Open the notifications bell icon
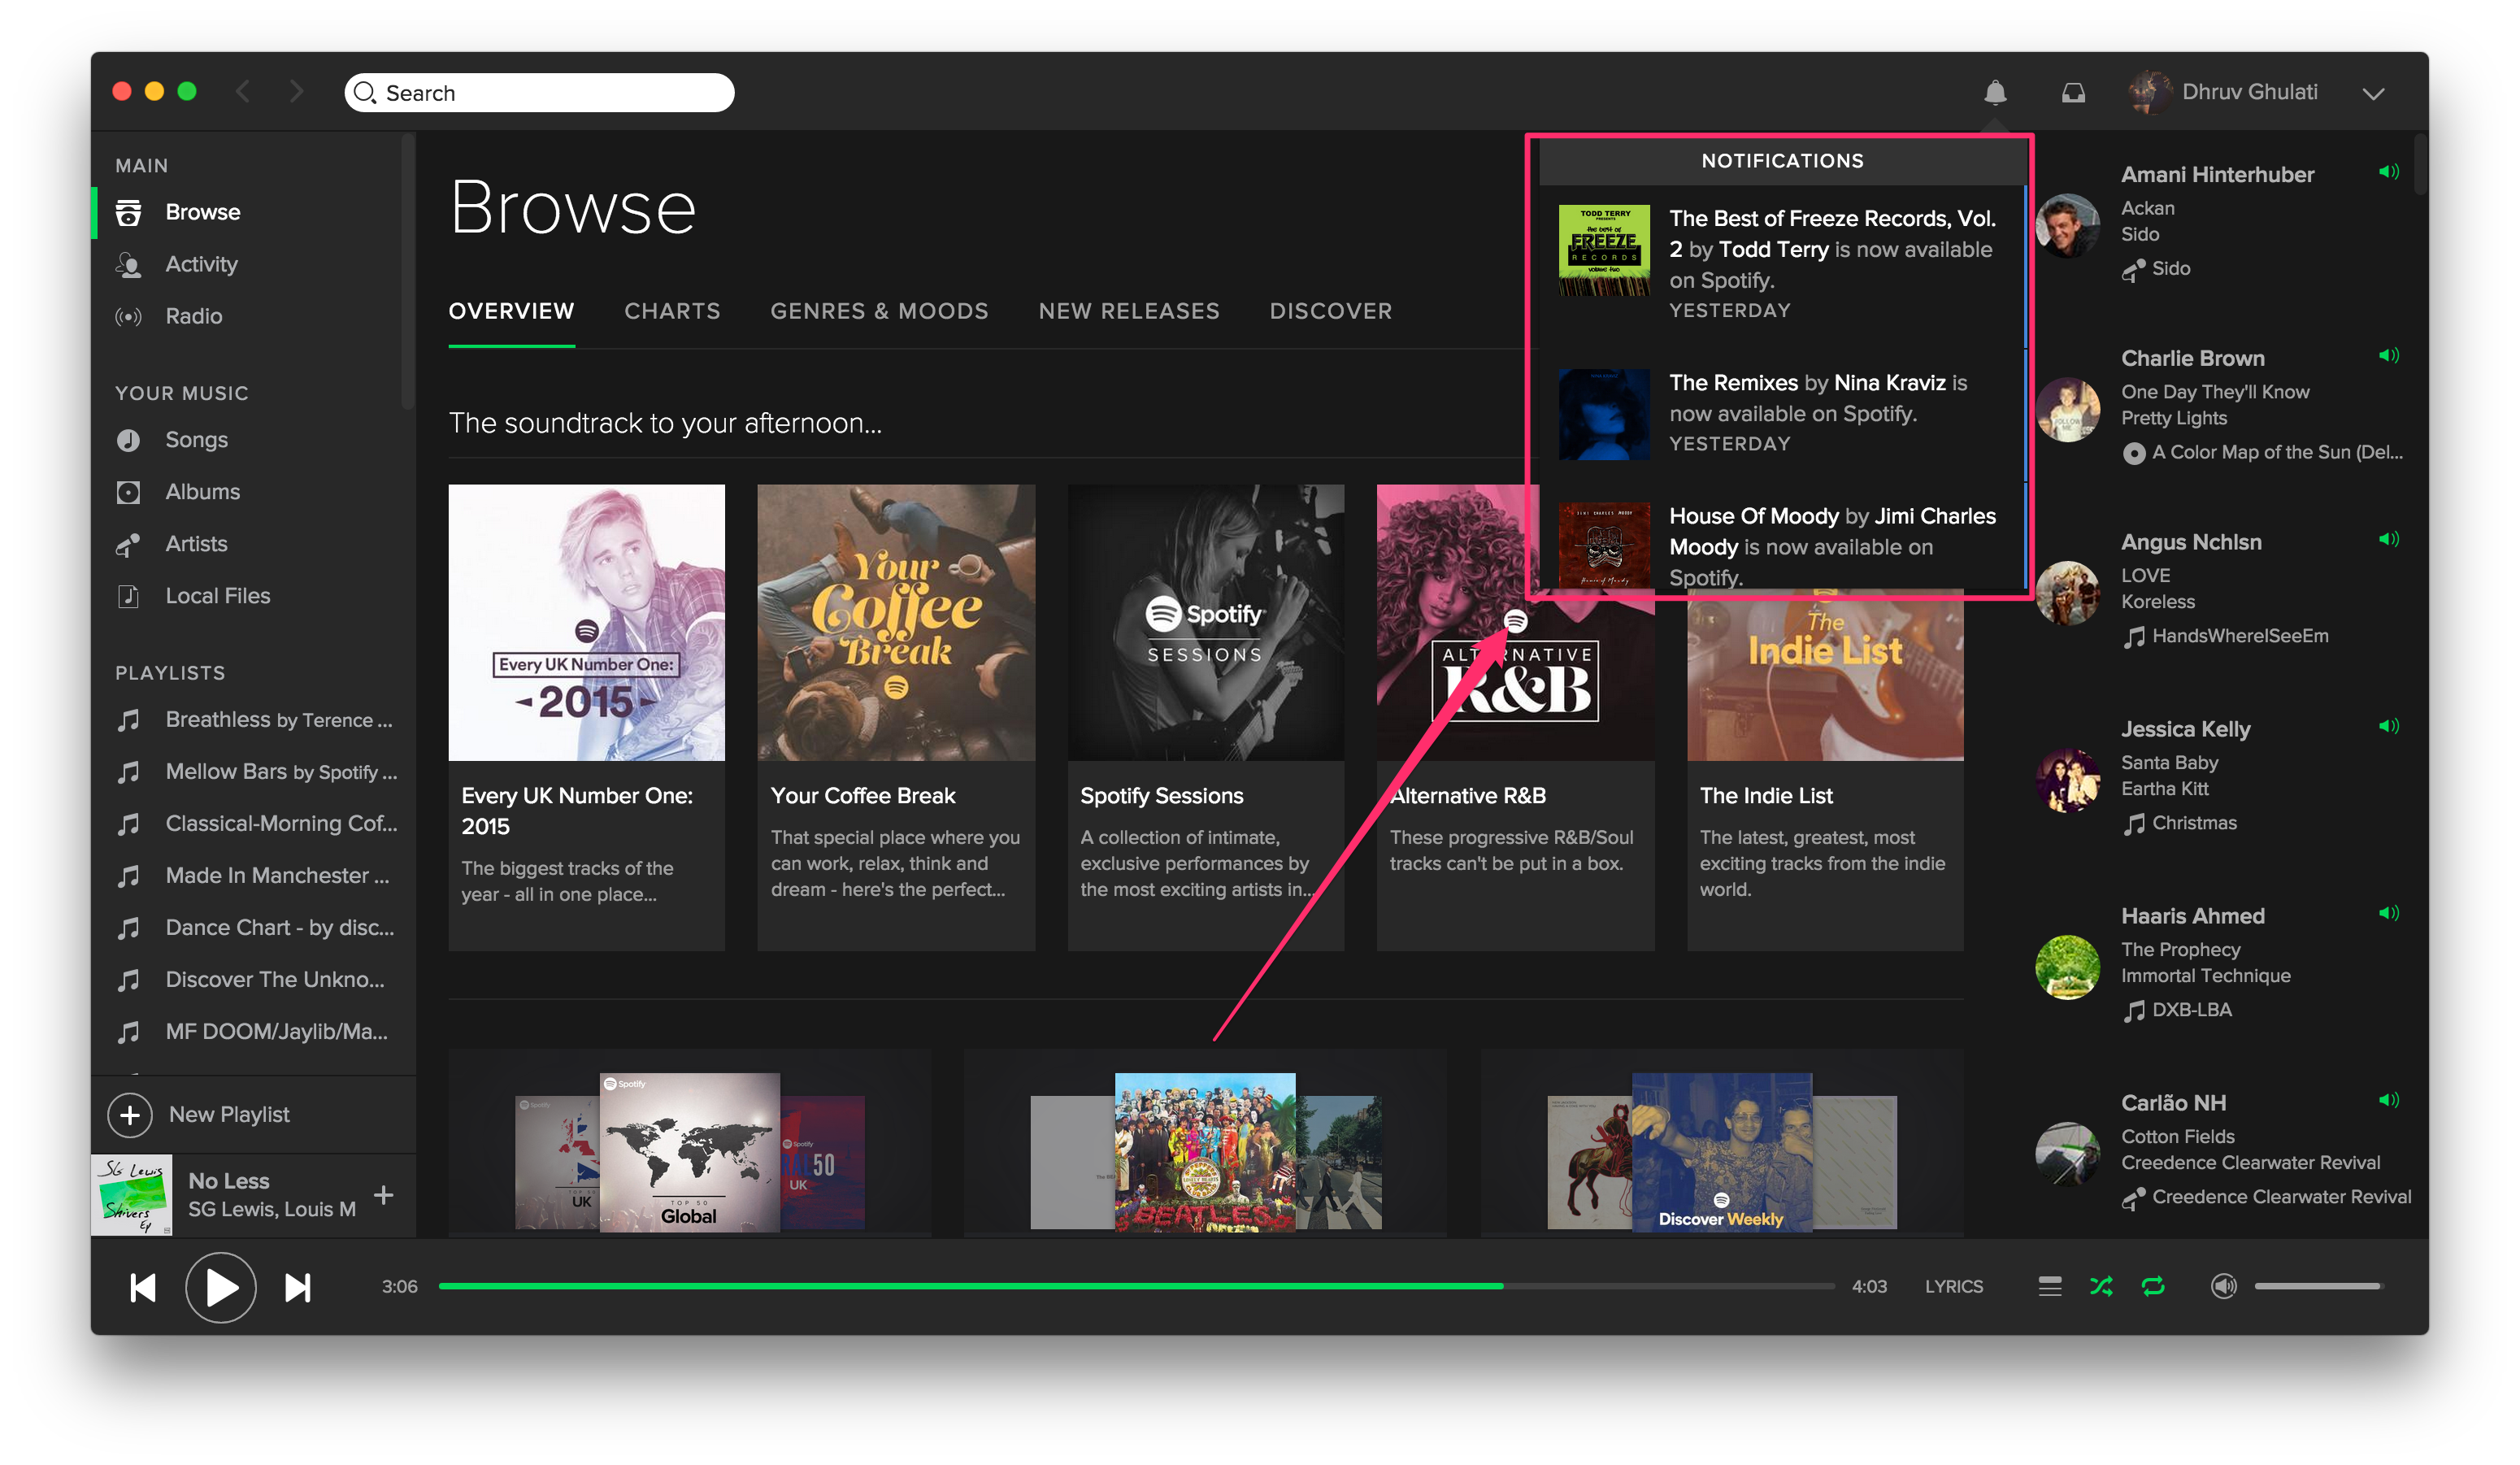The image size is (2520, 1465). [1994, 93]
